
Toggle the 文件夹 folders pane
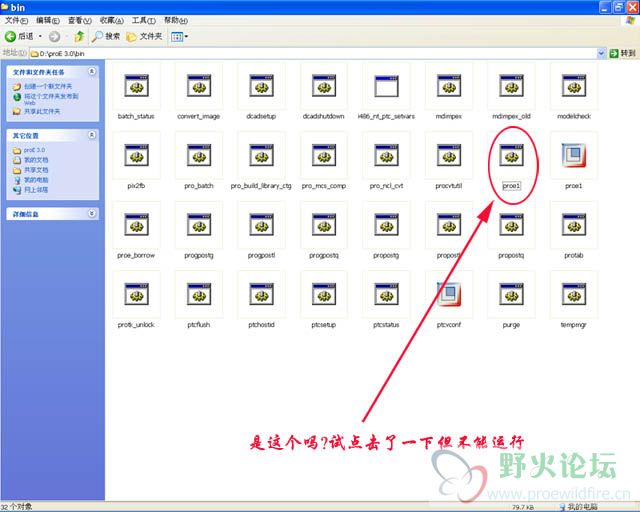[144, 36]
